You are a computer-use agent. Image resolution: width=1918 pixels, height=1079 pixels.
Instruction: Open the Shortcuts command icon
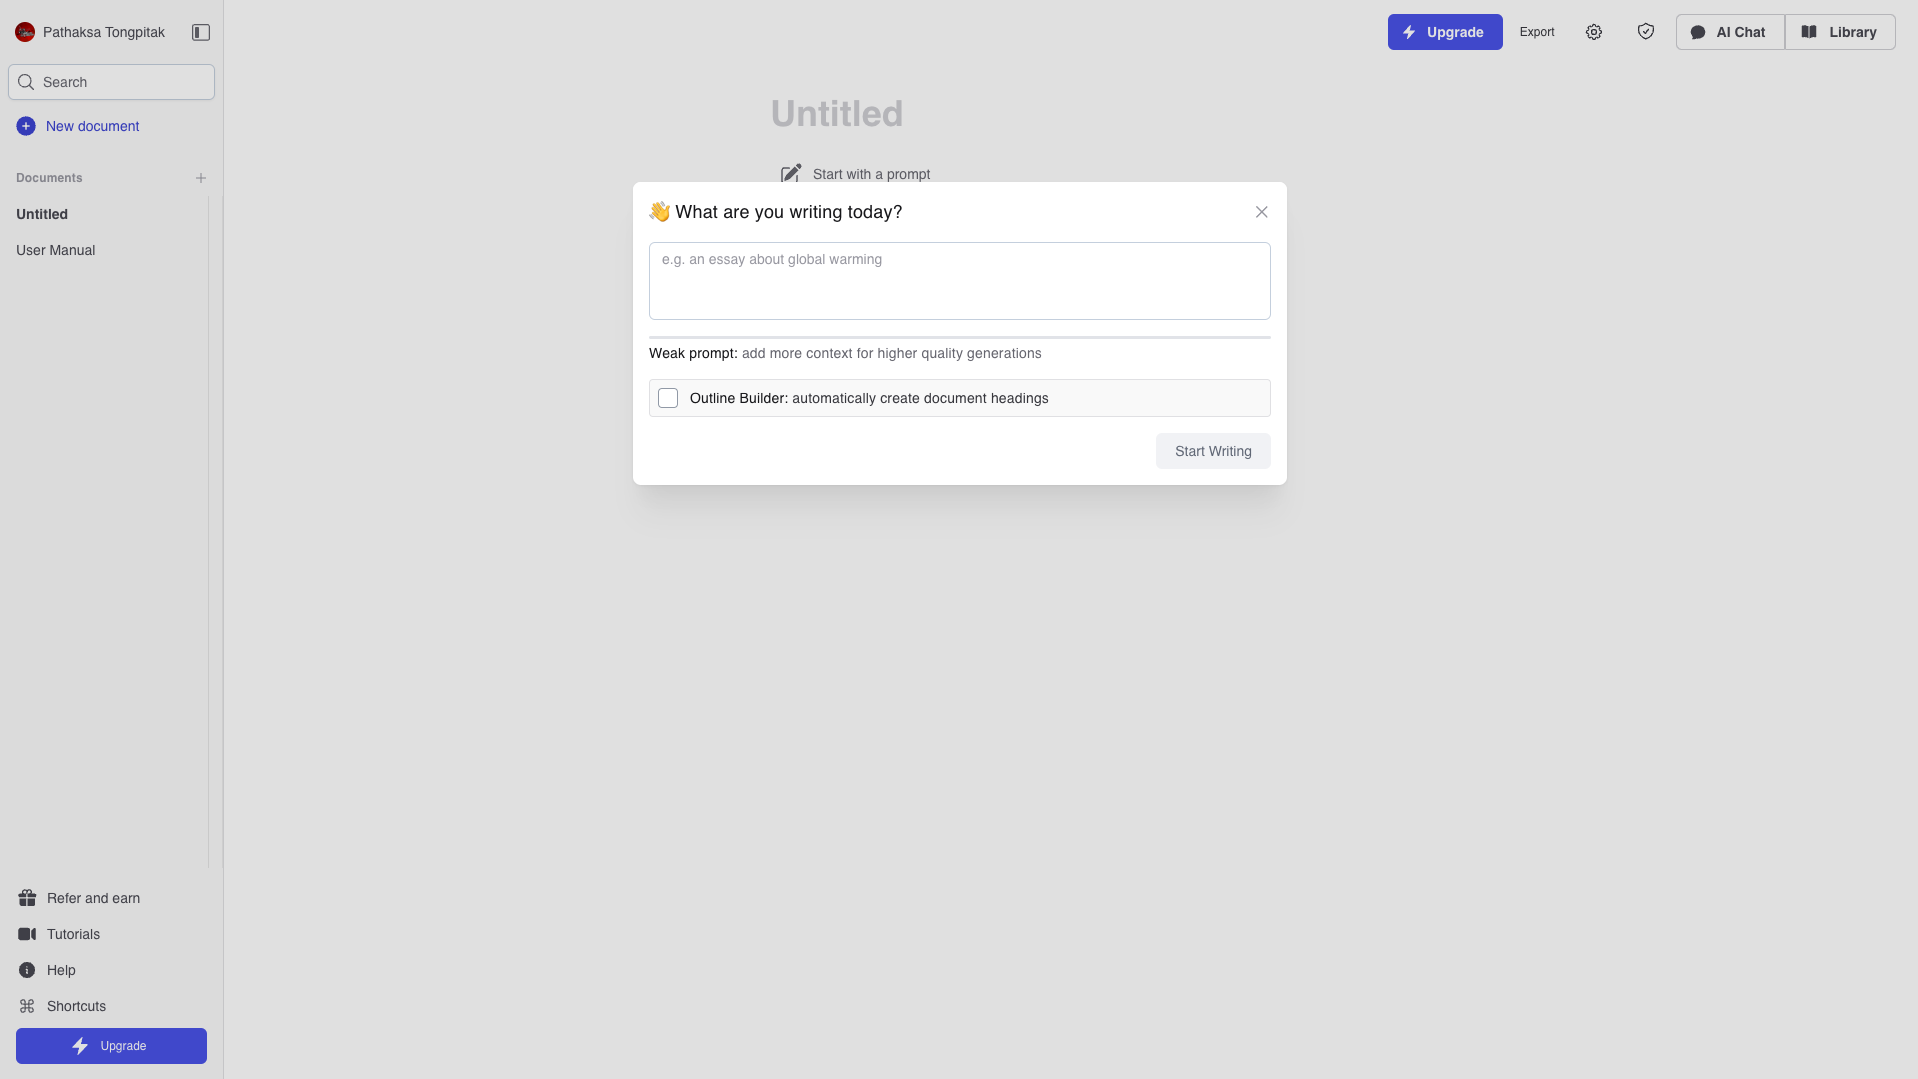[x=27, y=1006]
